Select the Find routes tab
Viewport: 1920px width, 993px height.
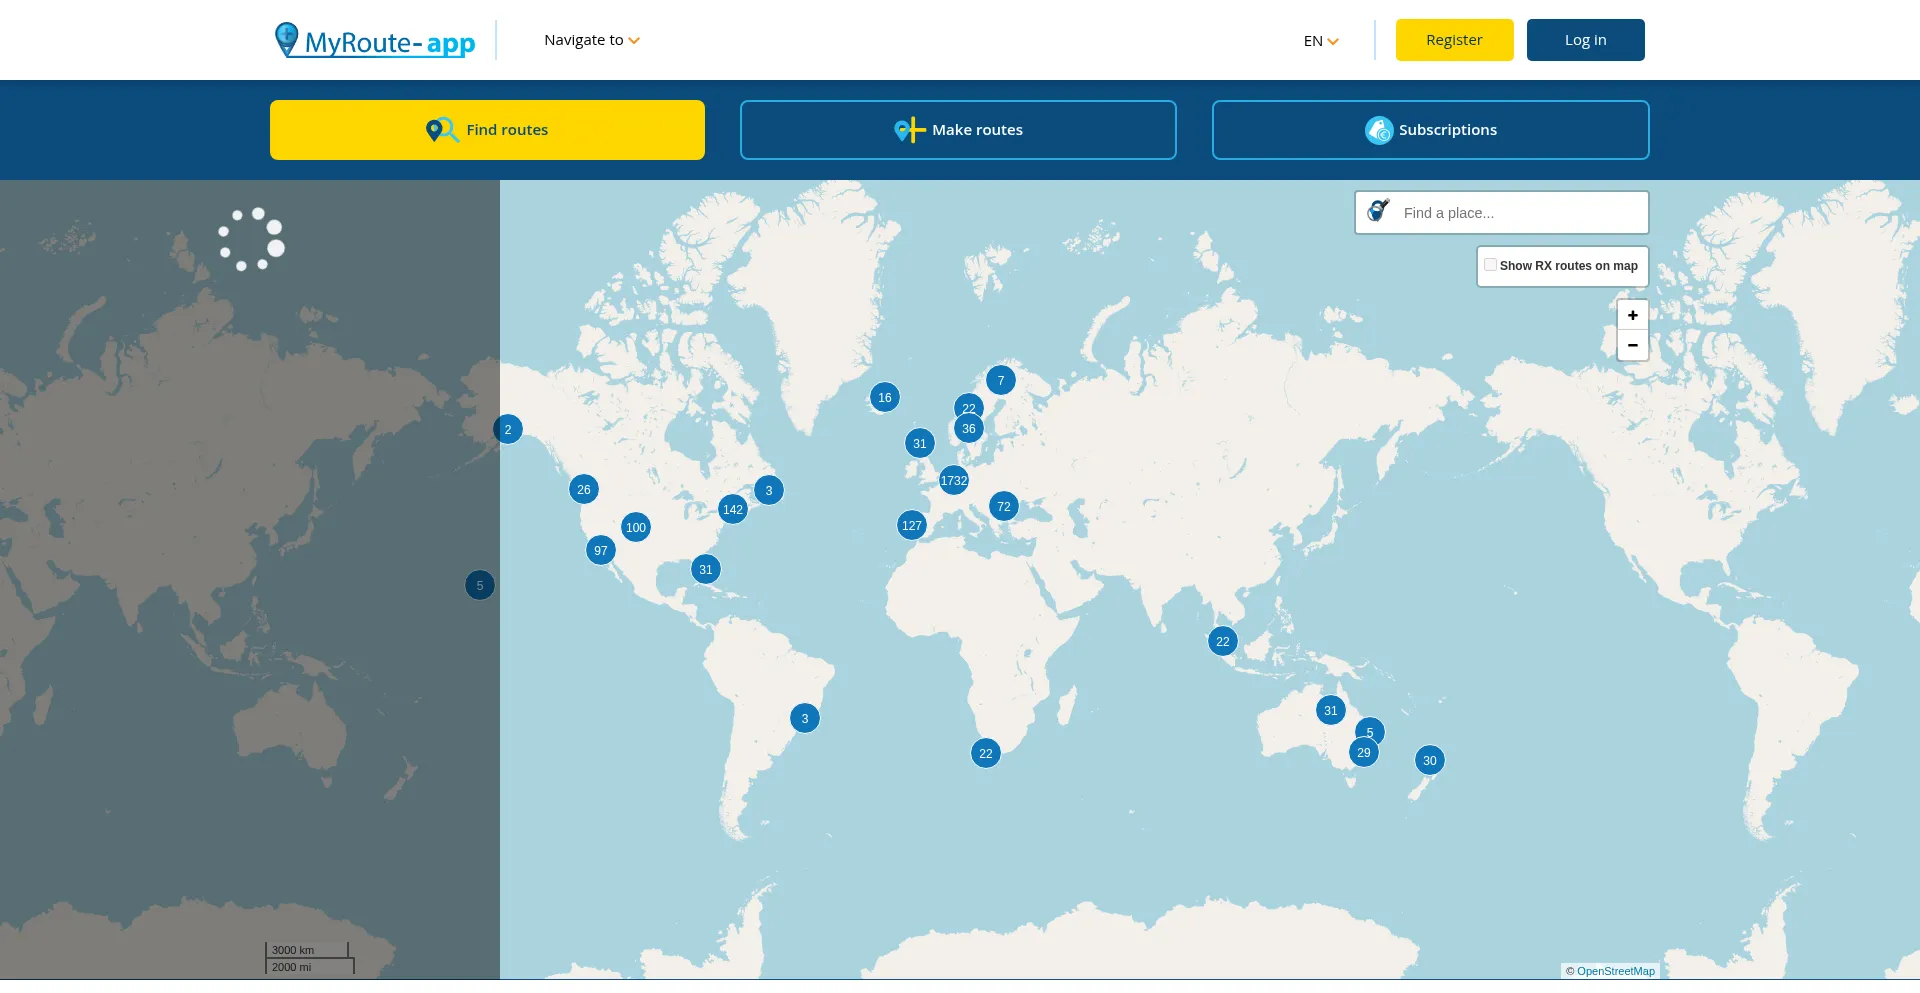487,130
